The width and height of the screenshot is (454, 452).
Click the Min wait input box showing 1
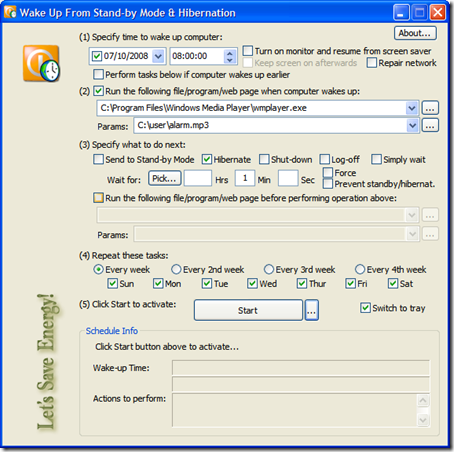point(245,178)
